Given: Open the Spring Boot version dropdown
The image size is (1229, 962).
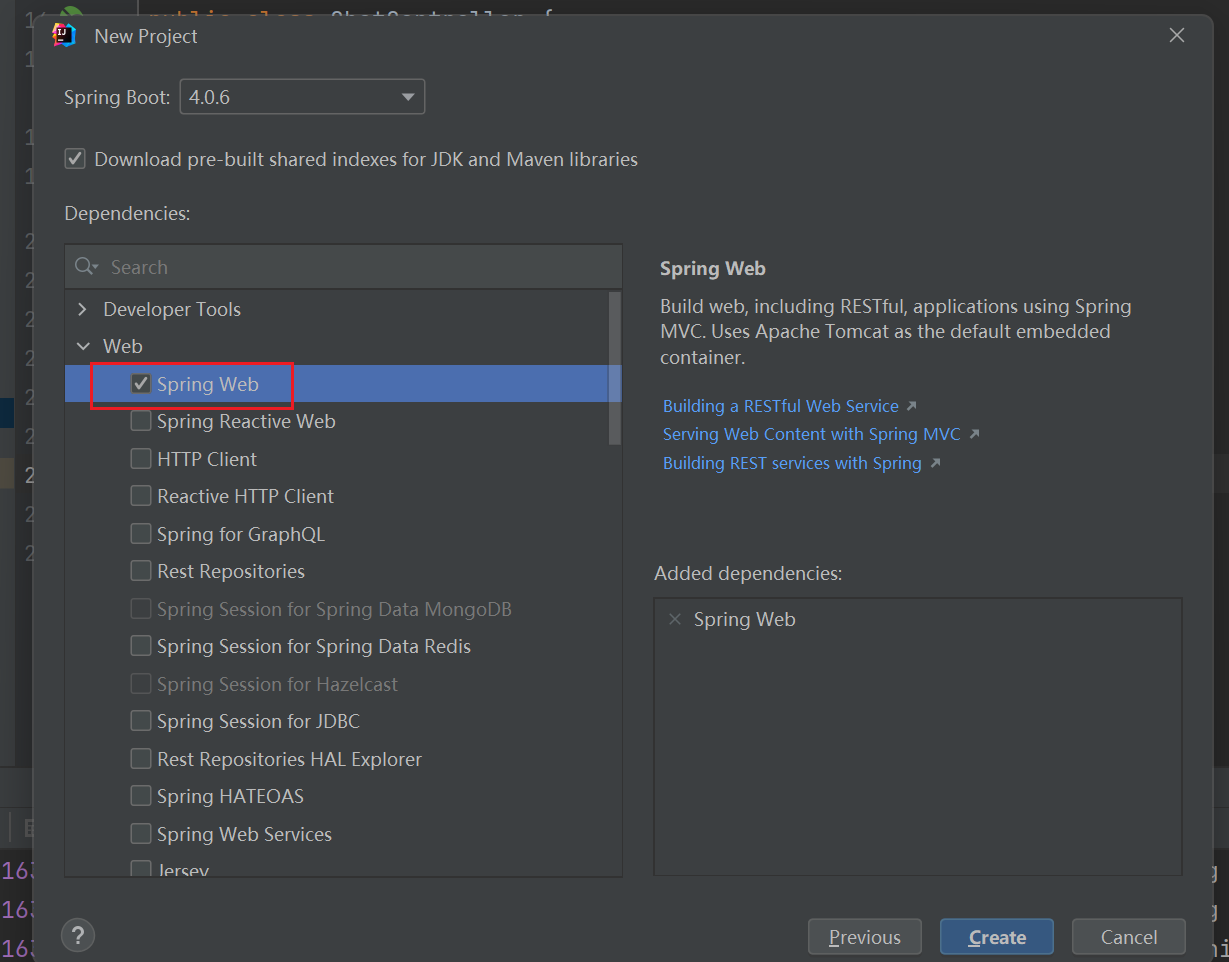Looking at the screenshot, I should (302, 97).
